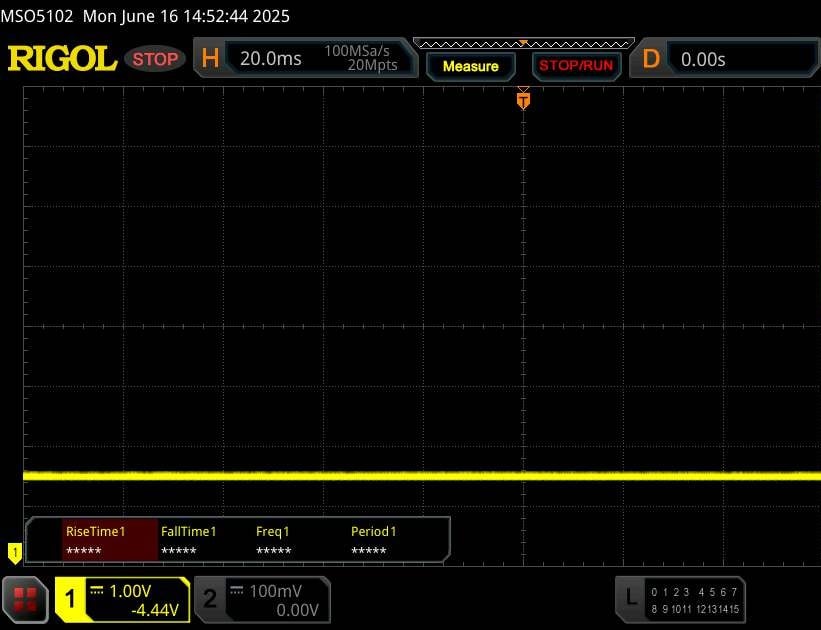This screenshot has height=630, width=821.
Task: Open the red function navigation icon
Action: click(25, 600)
